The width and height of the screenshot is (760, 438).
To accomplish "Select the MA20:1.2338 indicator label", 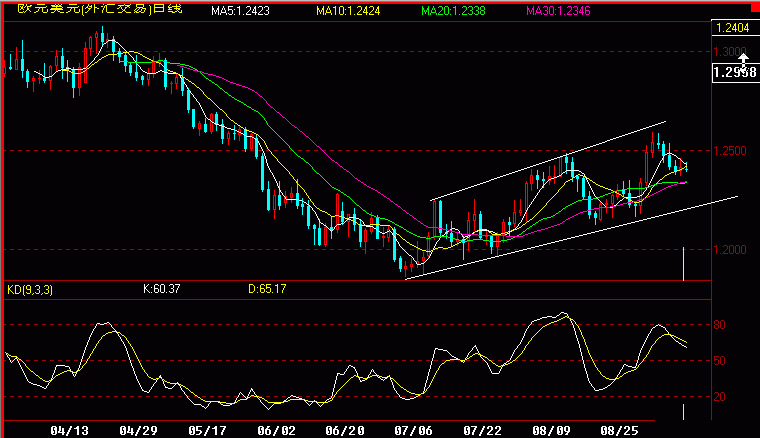I will point(453,11).
